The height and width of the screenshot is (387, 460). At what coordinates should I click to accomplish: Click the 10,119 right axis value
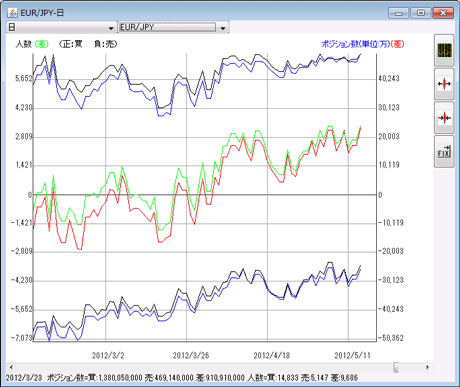tap(389, 165)
